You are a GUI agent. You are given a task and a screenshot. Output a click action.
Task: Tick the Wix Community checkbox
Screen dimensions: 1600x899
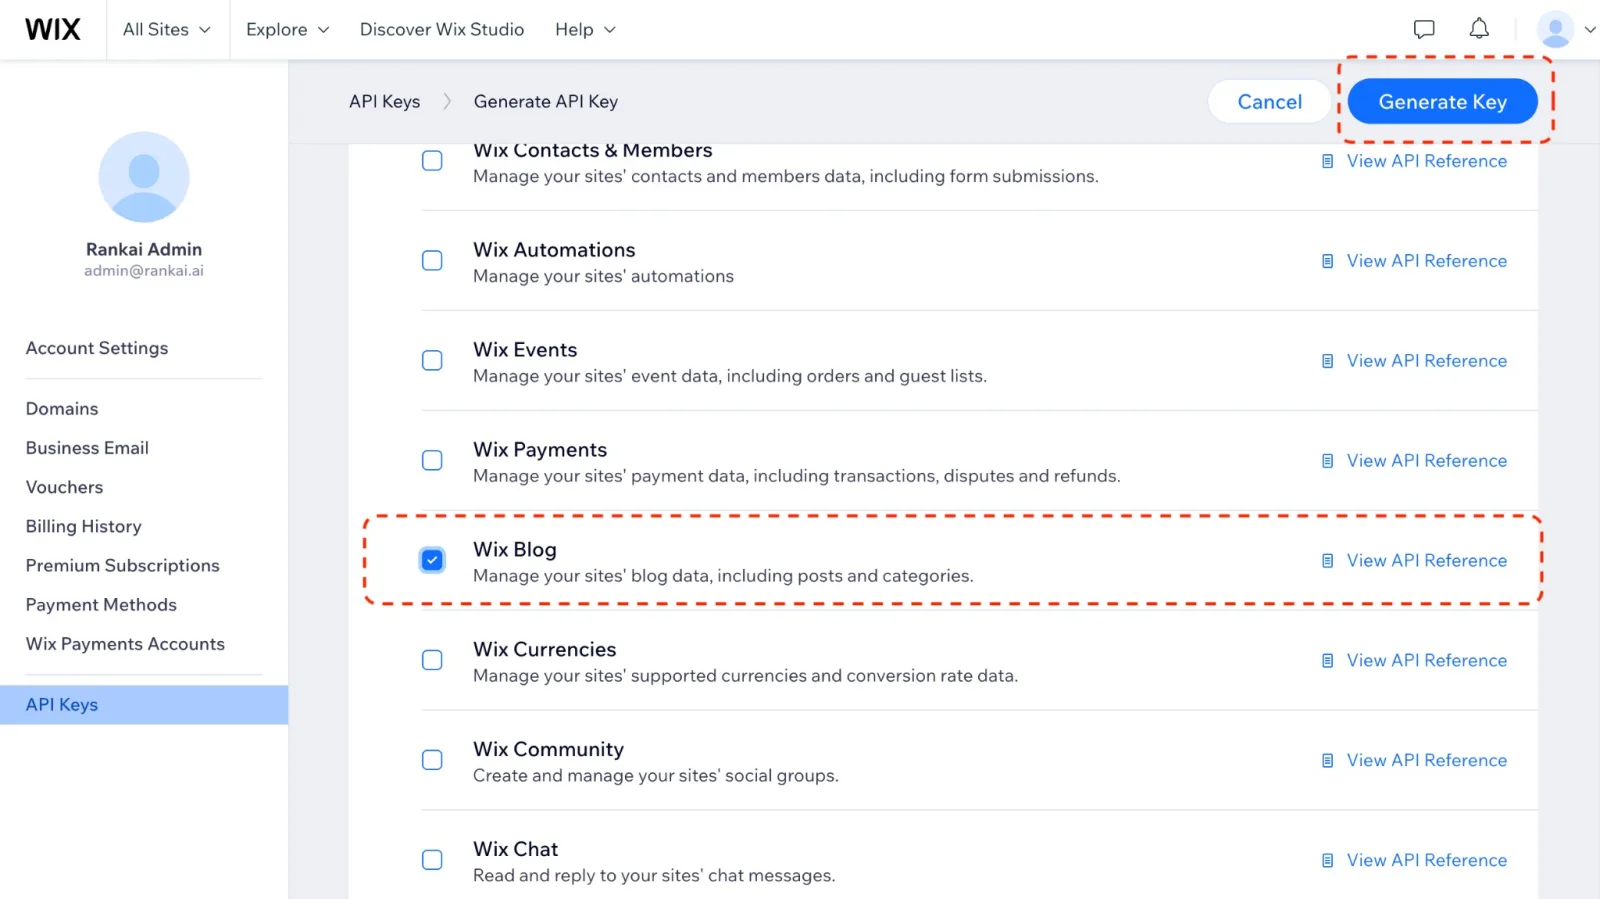click(x=432, y=761)
